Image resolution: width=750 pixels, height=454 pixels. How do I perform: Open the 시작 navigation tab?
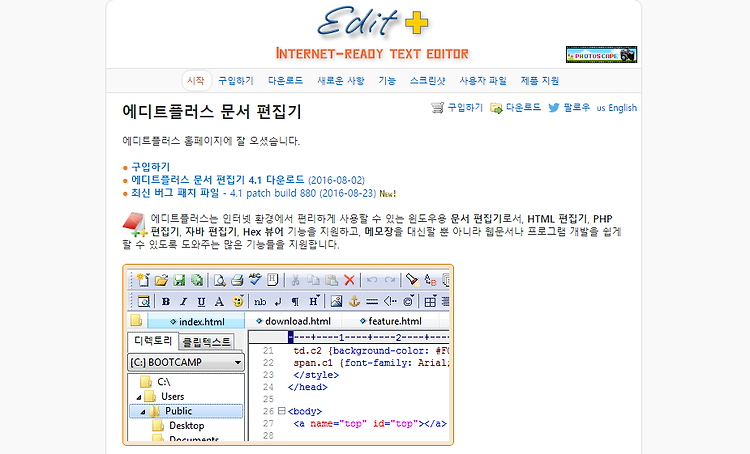pyautogui.click(x=196, y=81)
